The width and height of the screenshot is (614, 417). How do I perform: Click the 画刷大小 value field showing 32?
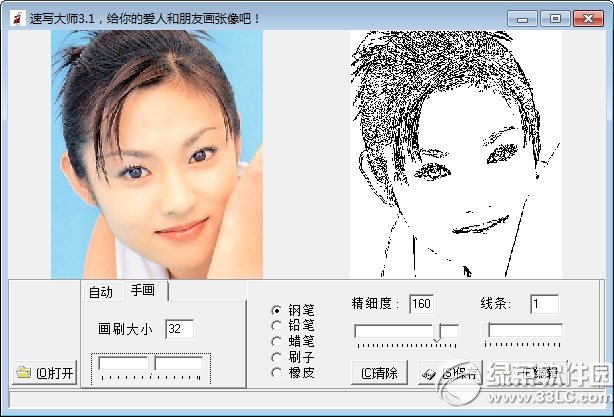pos(179,329)
